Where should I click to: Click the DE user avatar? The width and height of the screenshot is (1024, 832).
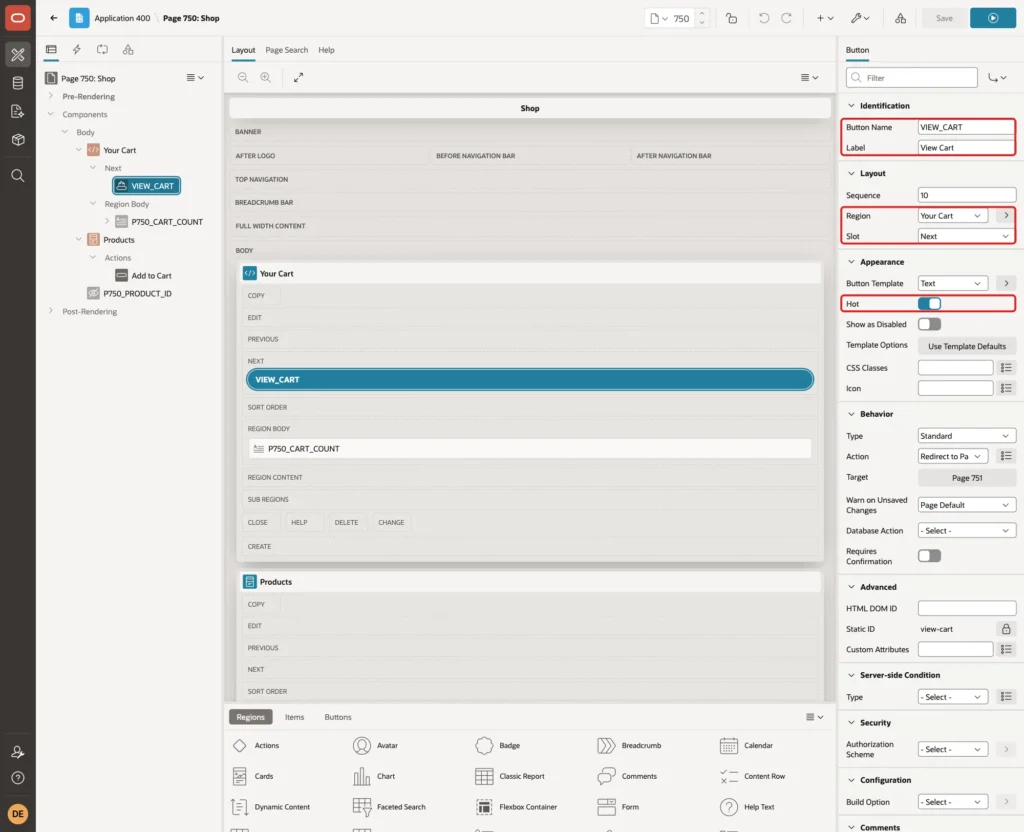pos(18,814)
